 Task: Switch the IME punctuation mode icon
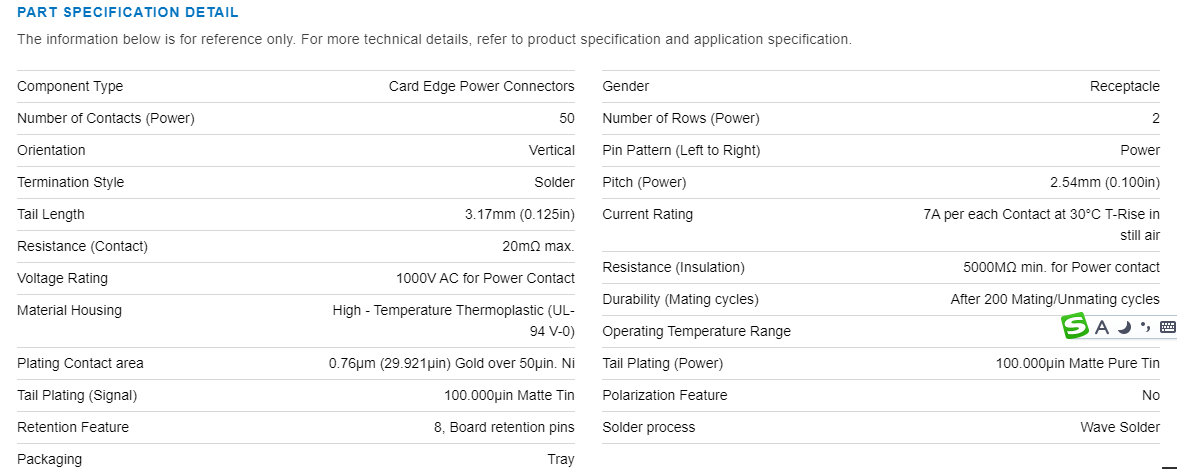(1146, 327)
